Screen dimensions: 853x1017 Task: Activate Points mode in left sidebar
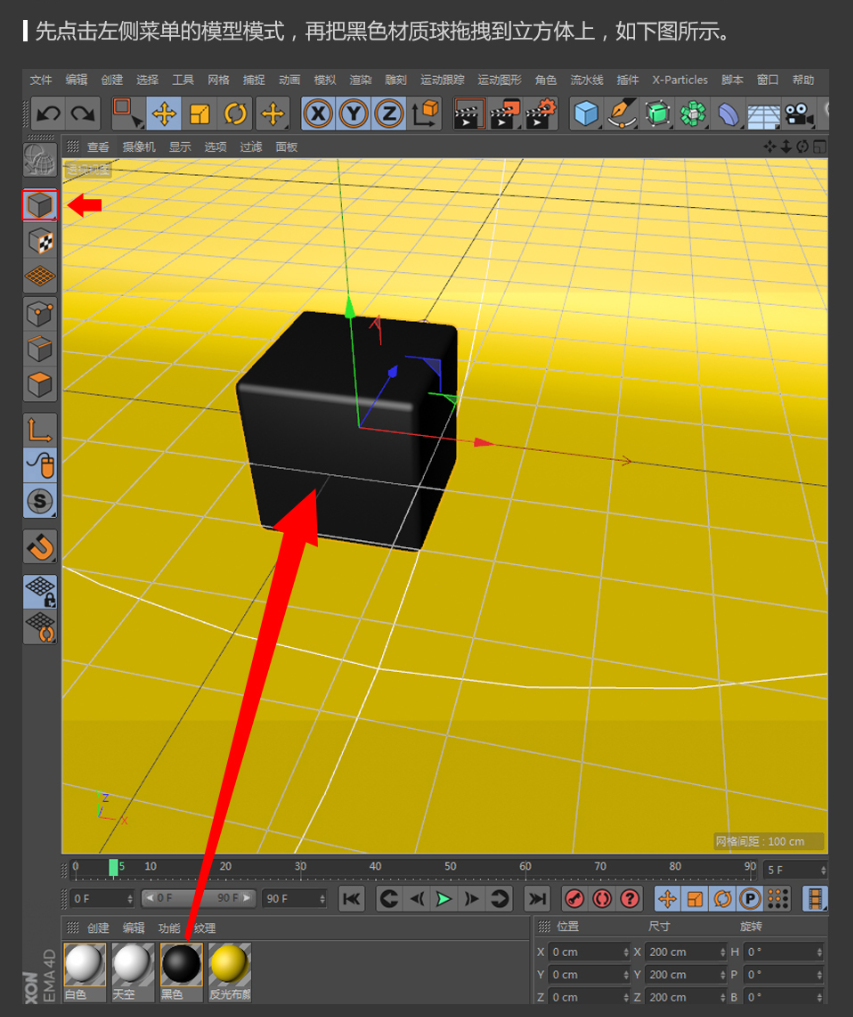click(x=40, y=313)
